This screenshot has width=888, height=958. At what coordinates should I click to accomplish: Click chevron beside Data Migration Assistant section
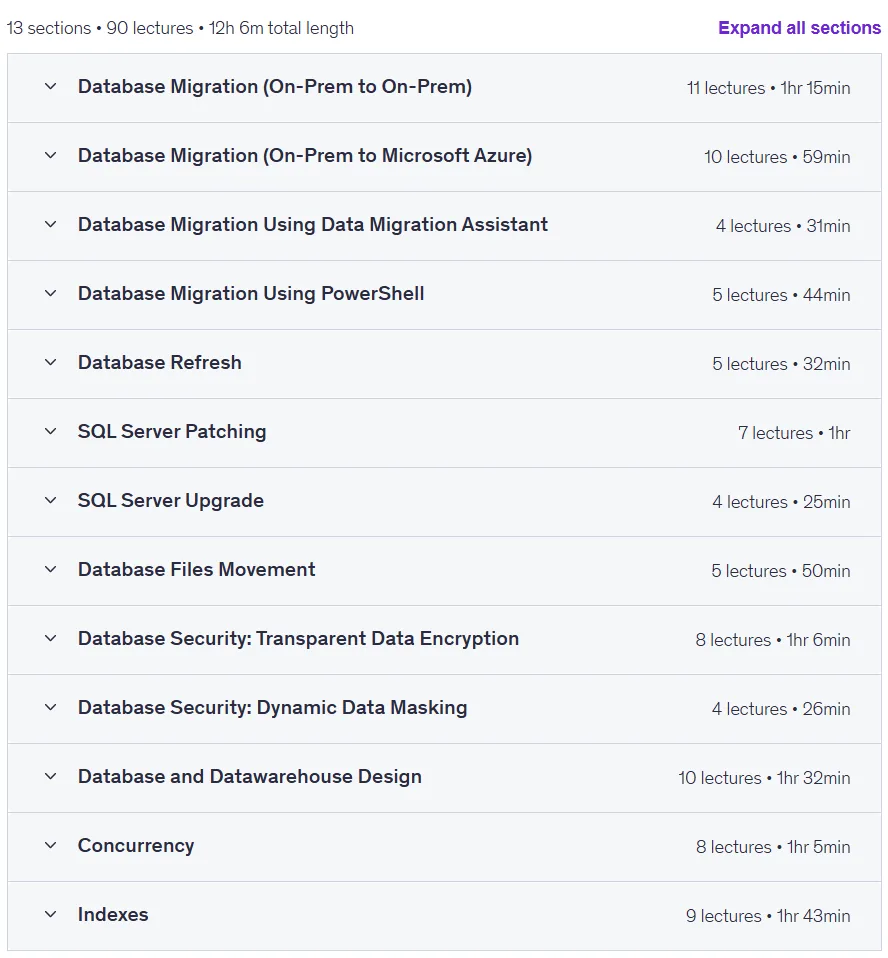(x=51, y=225)
